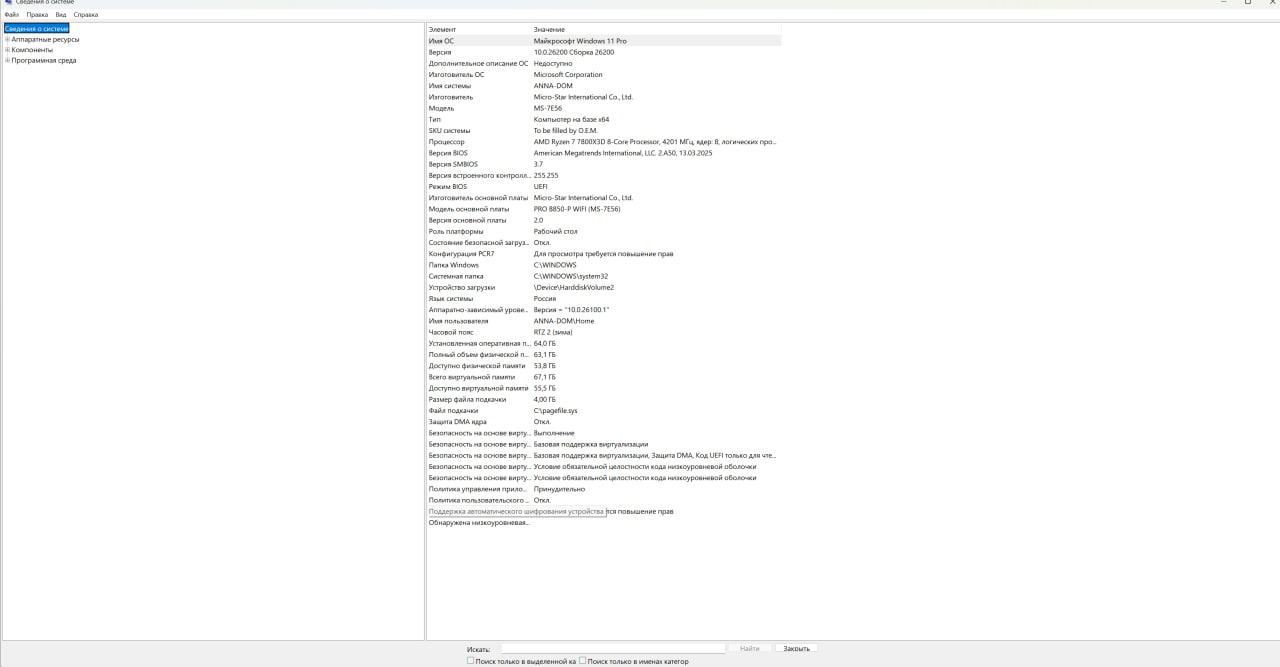Screen dimensions: 1280x667
Task: Select the Версия основной платы row
Action: pyautogui.click(x=604, y=220)
